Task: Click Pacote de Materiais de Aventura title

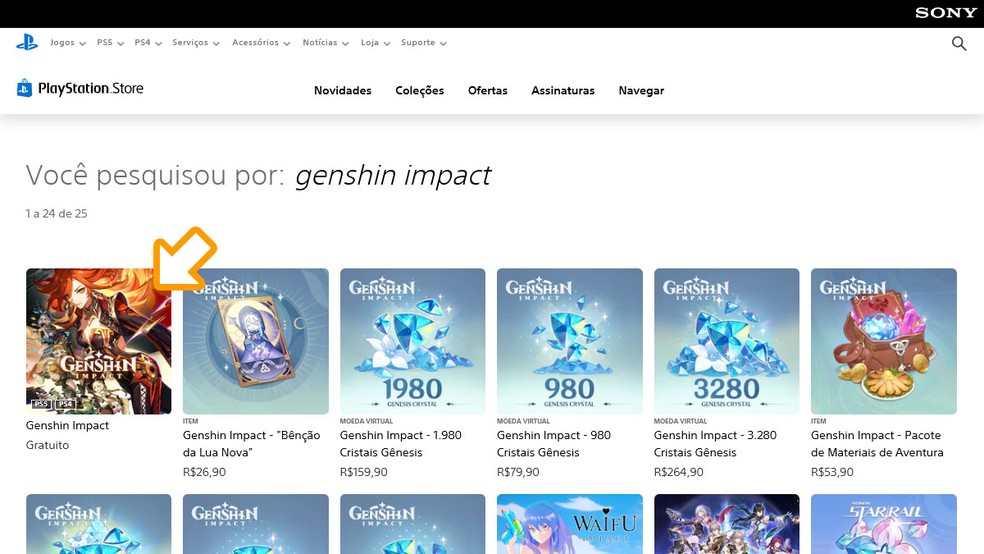Action: coord(877,444)
